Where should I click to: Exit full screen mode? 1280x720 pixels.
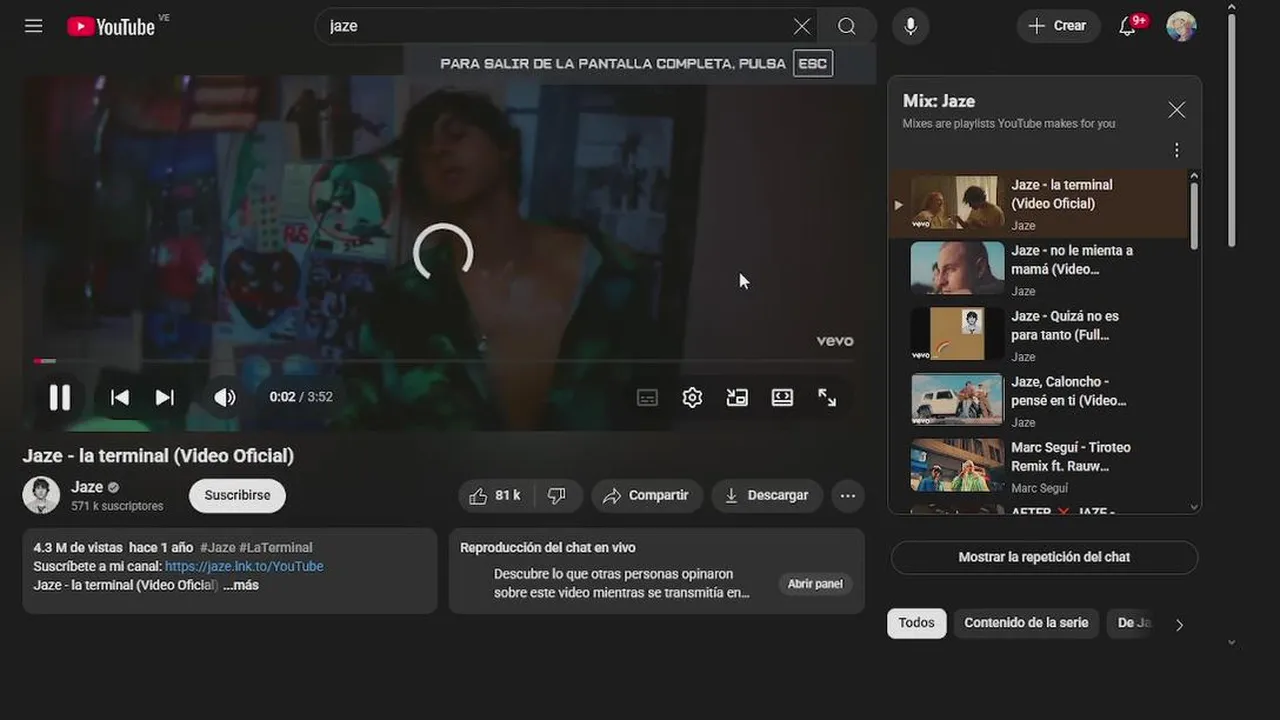tap(827, 397)
